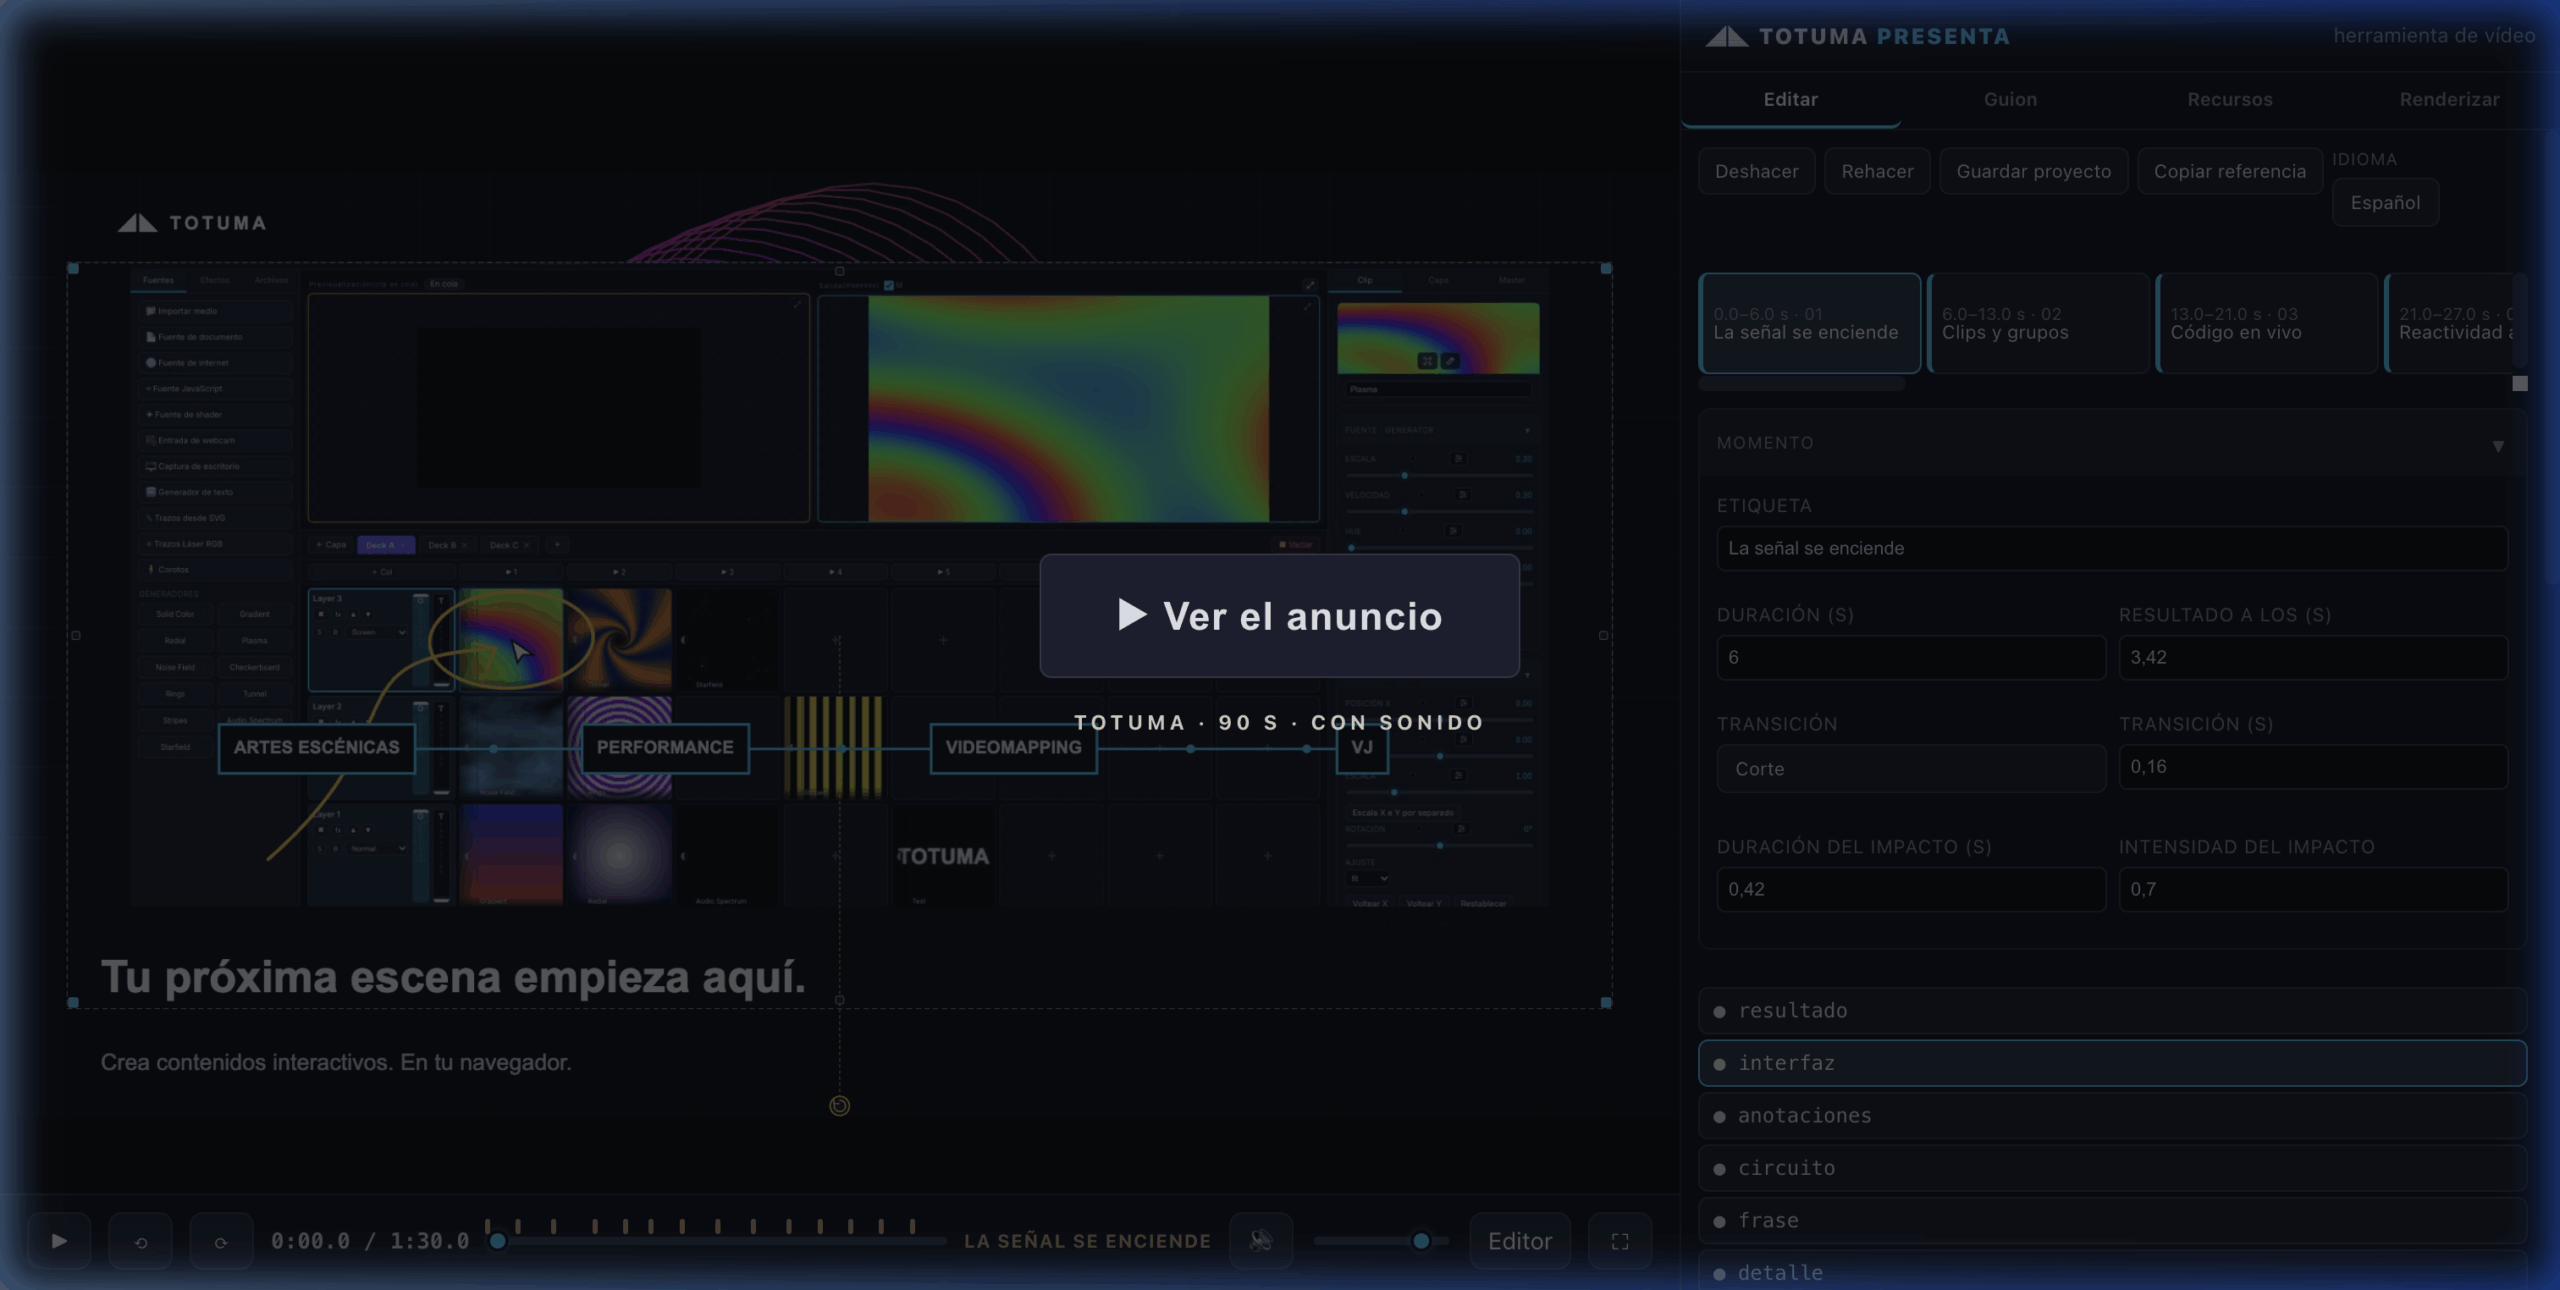The image size is (2560, 1290).
Task: Open the Idioma dropdown showing Español
Action: click(x=2385, y=202)
